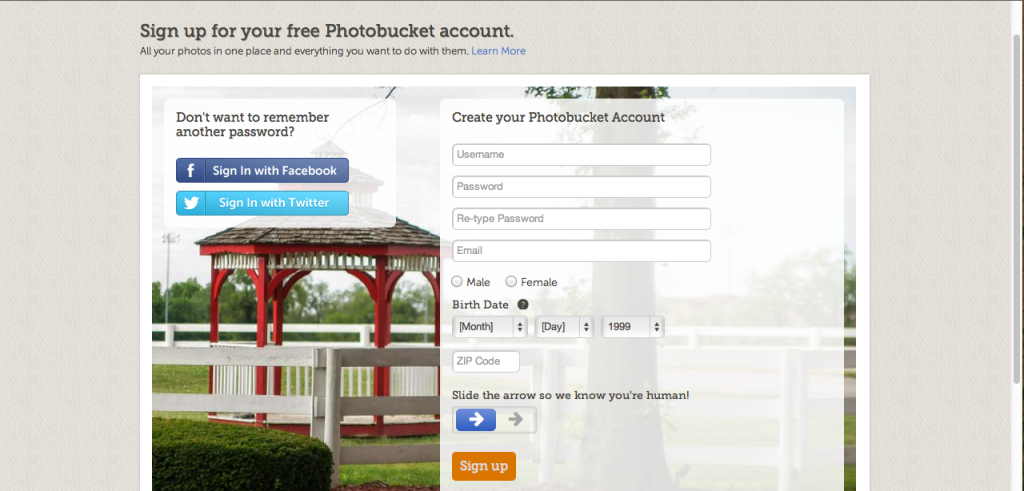This screenshot has height=491, width=1024.
Task: Open the Month dropdown
Action: [490, 326]
